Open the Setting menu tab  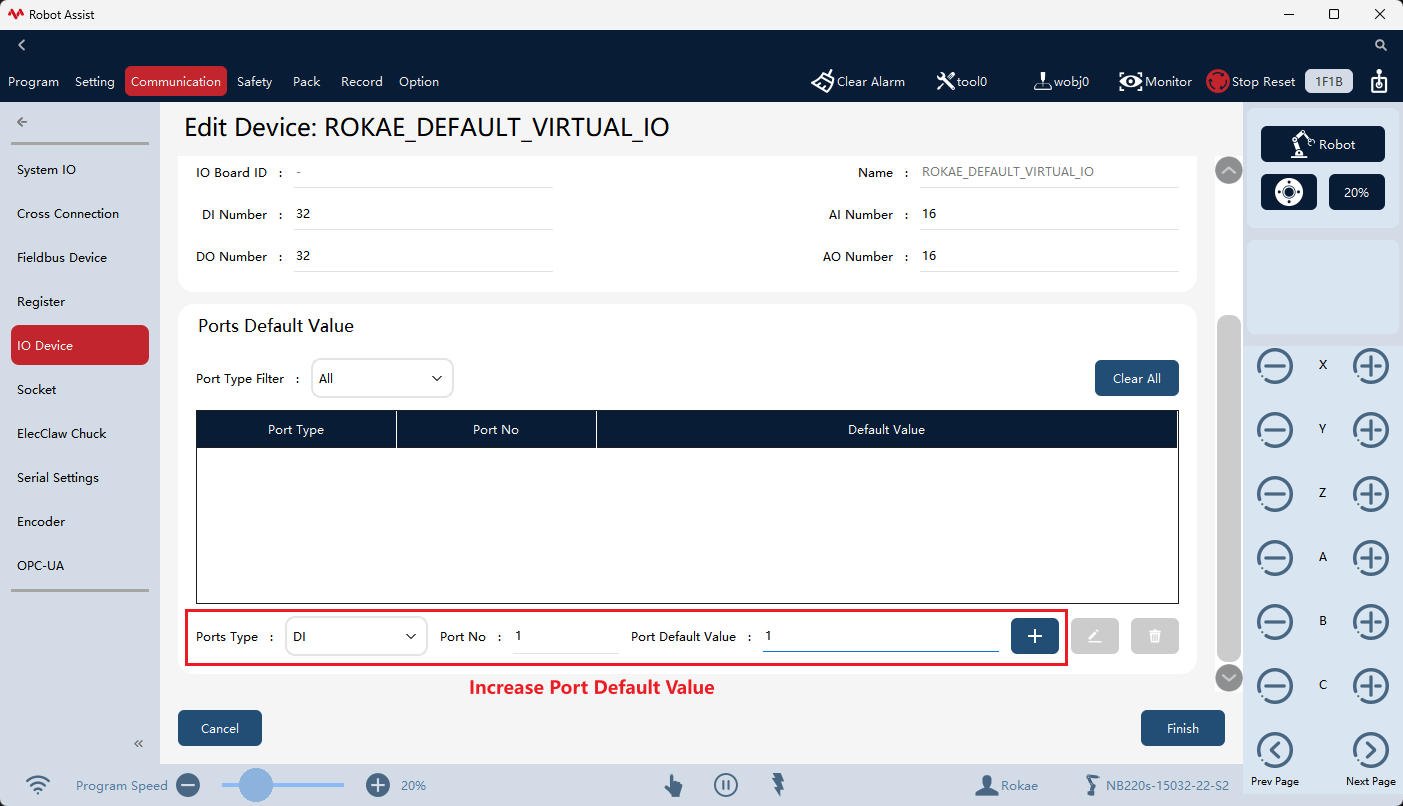click(95, 82)
